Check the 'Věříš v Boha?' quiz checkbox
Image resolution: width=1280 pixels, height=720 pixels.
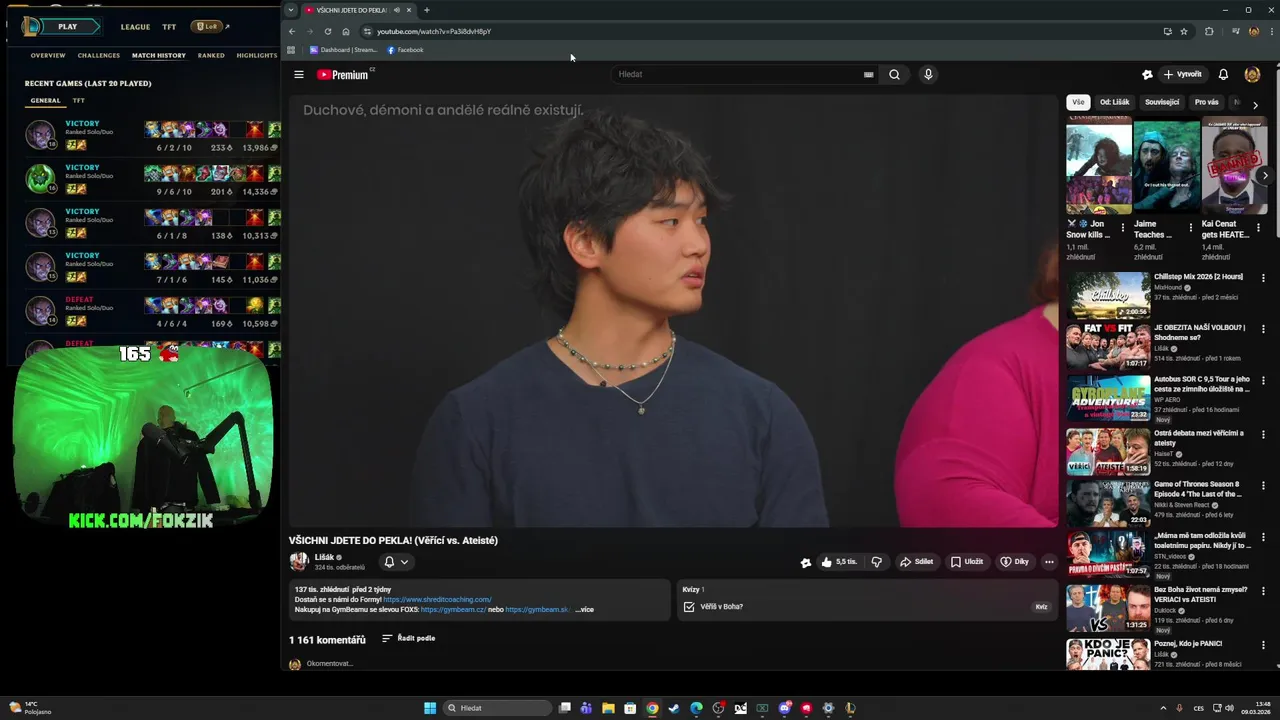689,607
